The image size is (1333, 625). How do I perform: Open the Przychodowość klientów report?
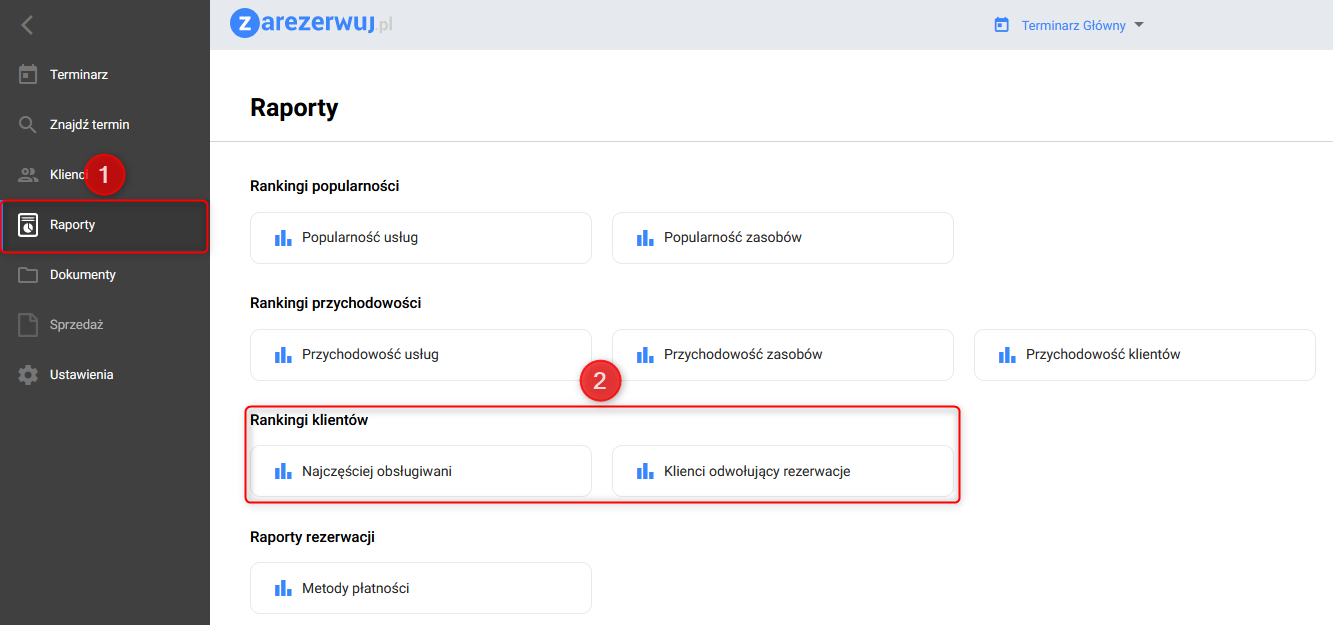pos(1144,355)
